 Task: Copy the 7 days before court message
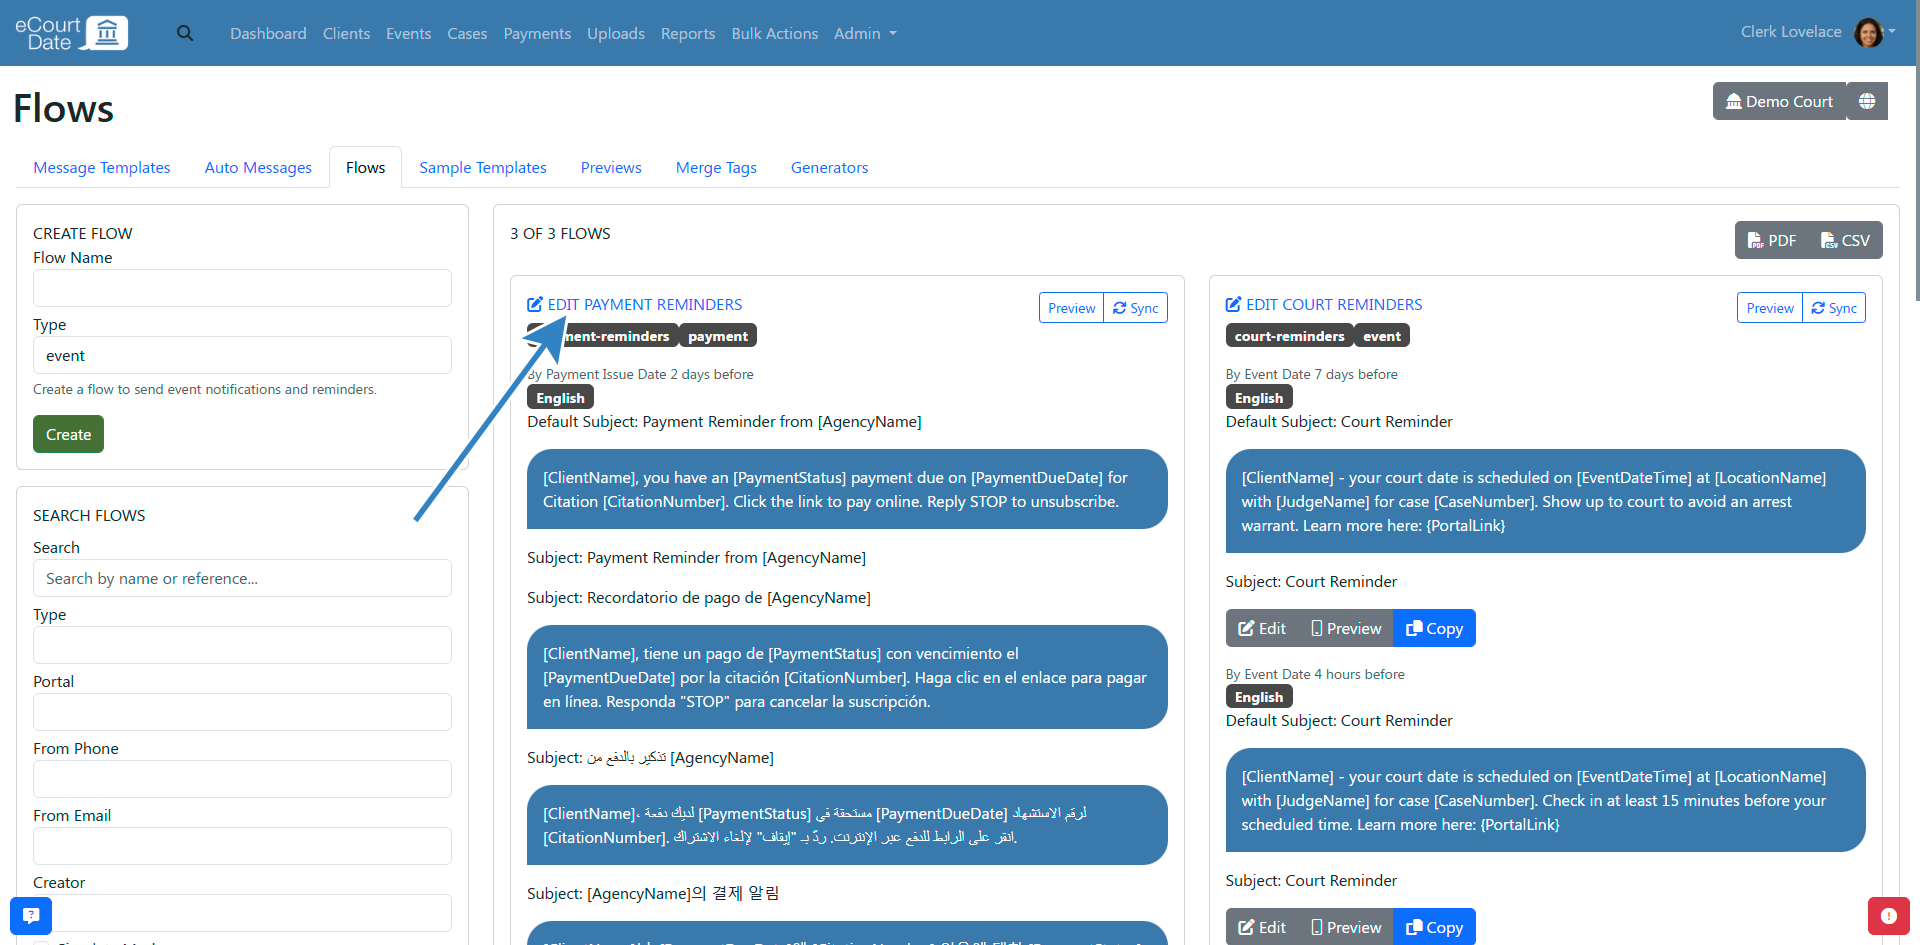tap(1434, 628)
